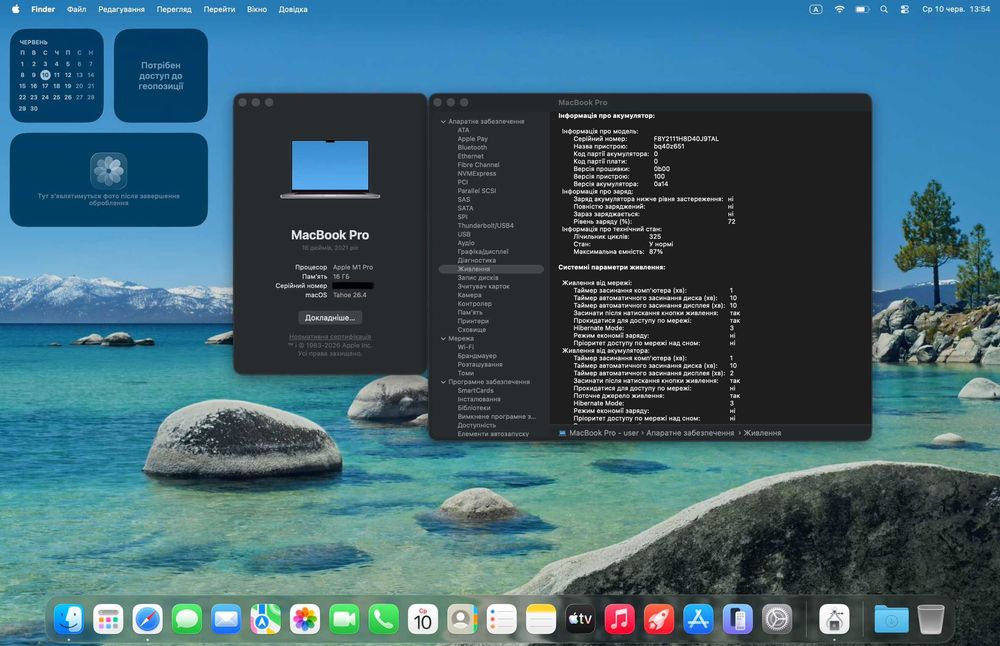Open the Редагування menu

tap(121, 10)
